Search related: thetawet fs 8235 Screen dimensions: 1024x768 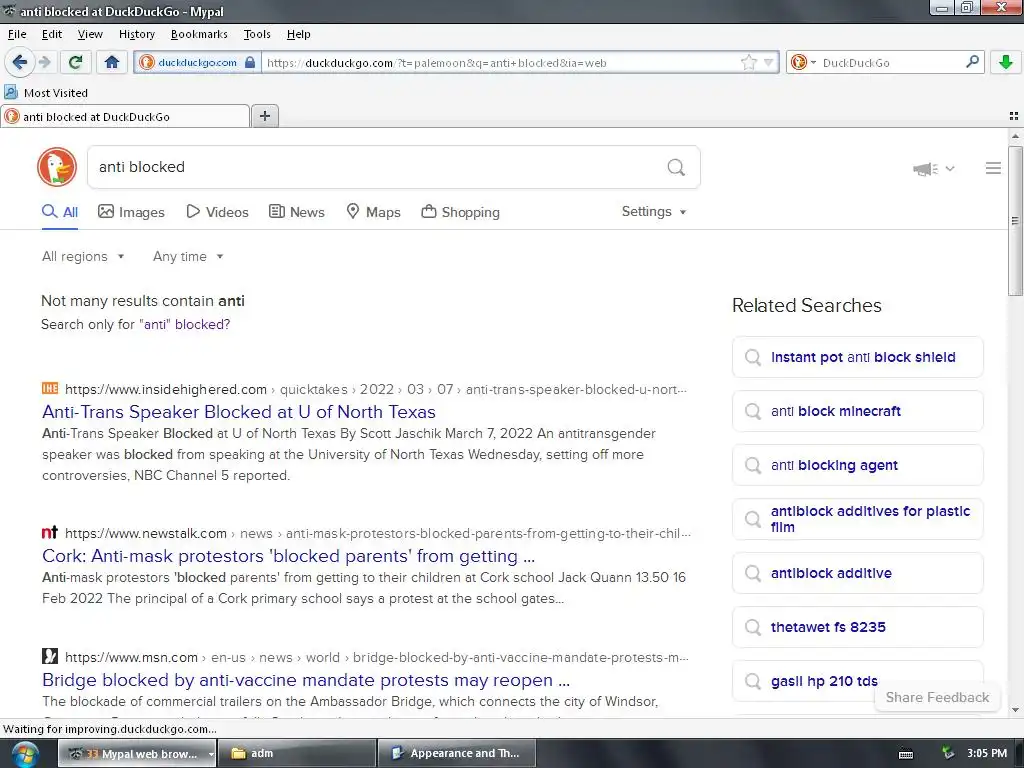[x=857, y=627]
